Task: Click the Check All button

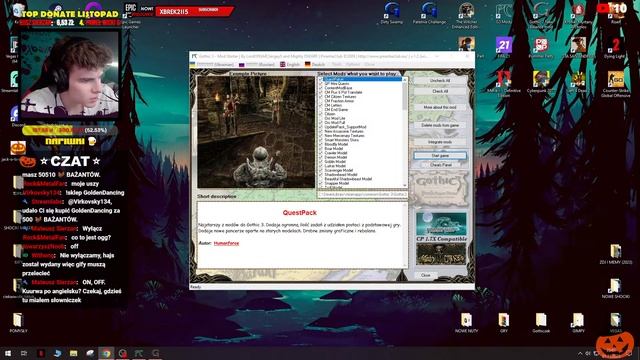Action: 440,91
